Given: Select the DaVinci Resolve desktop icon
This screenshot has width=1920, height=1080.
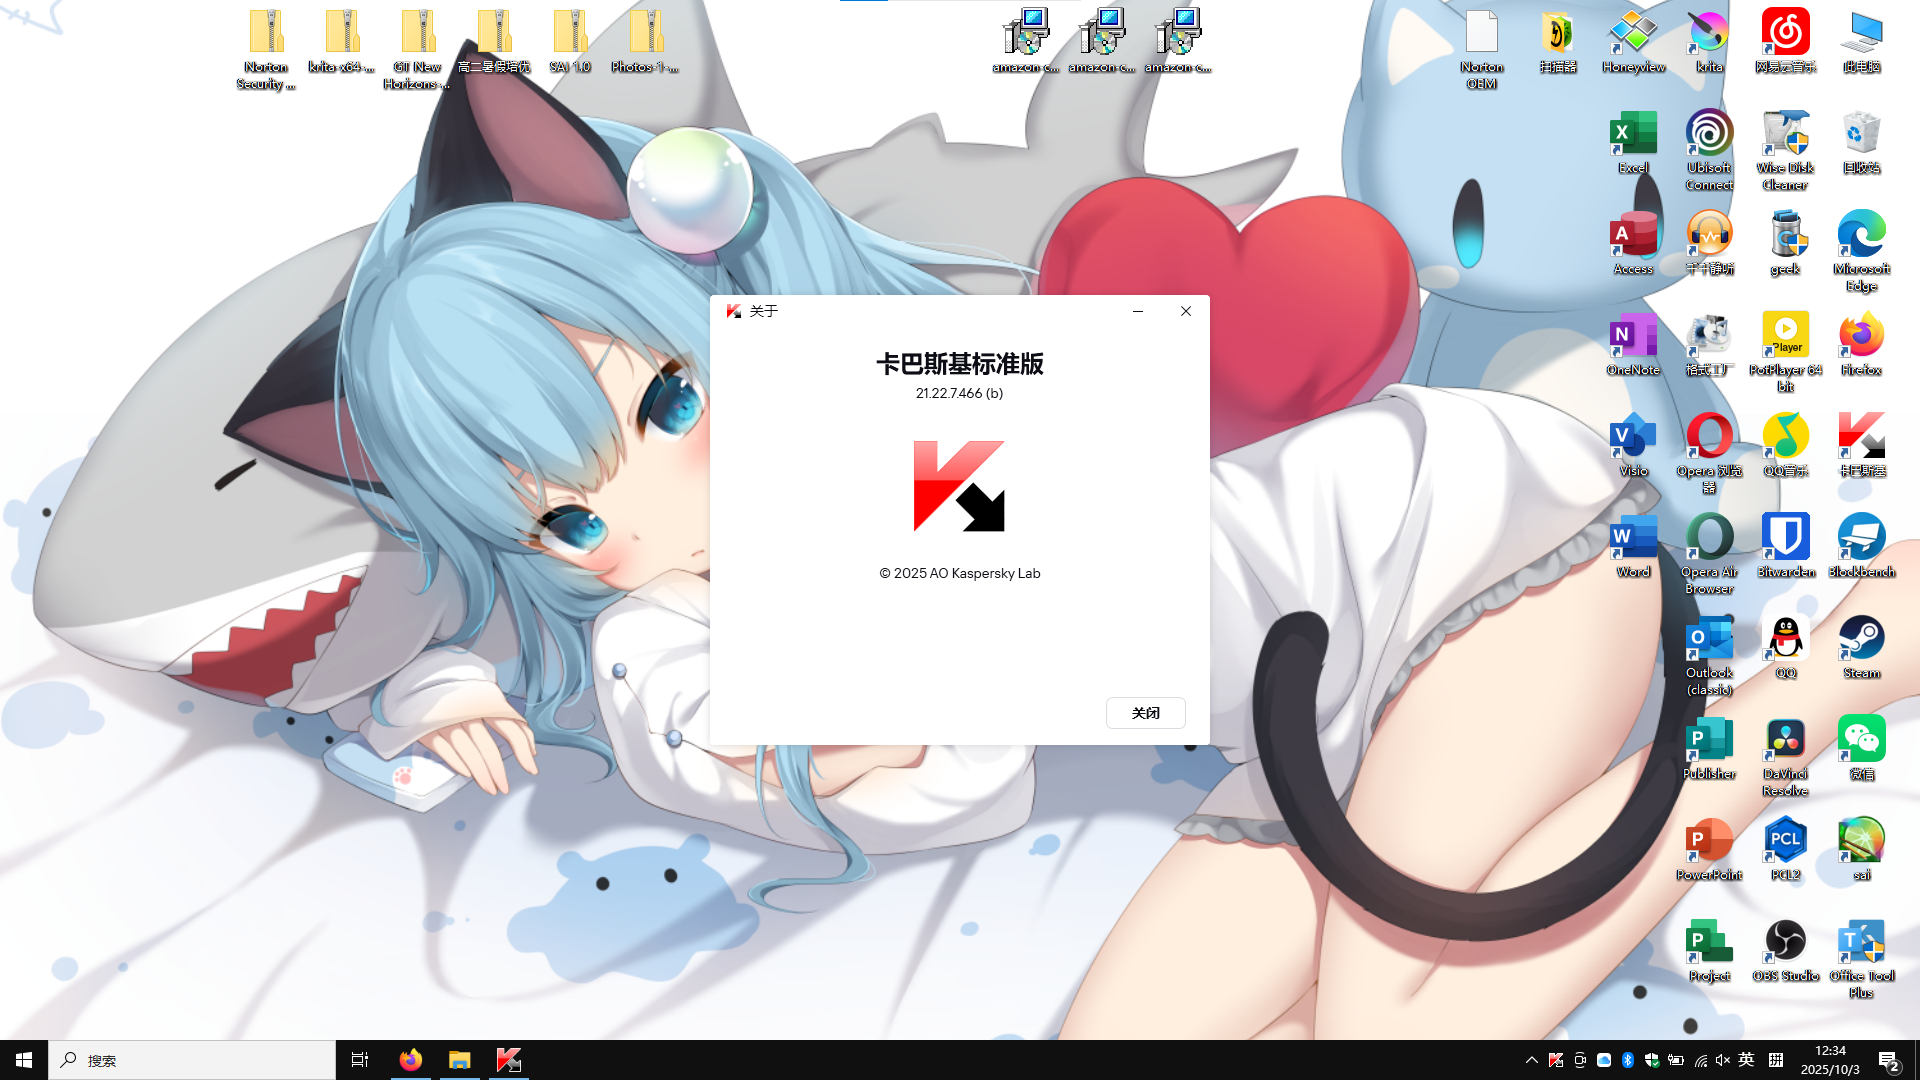Looking at the screenshot, I should pyautogui.click(x=1785, y=756).
